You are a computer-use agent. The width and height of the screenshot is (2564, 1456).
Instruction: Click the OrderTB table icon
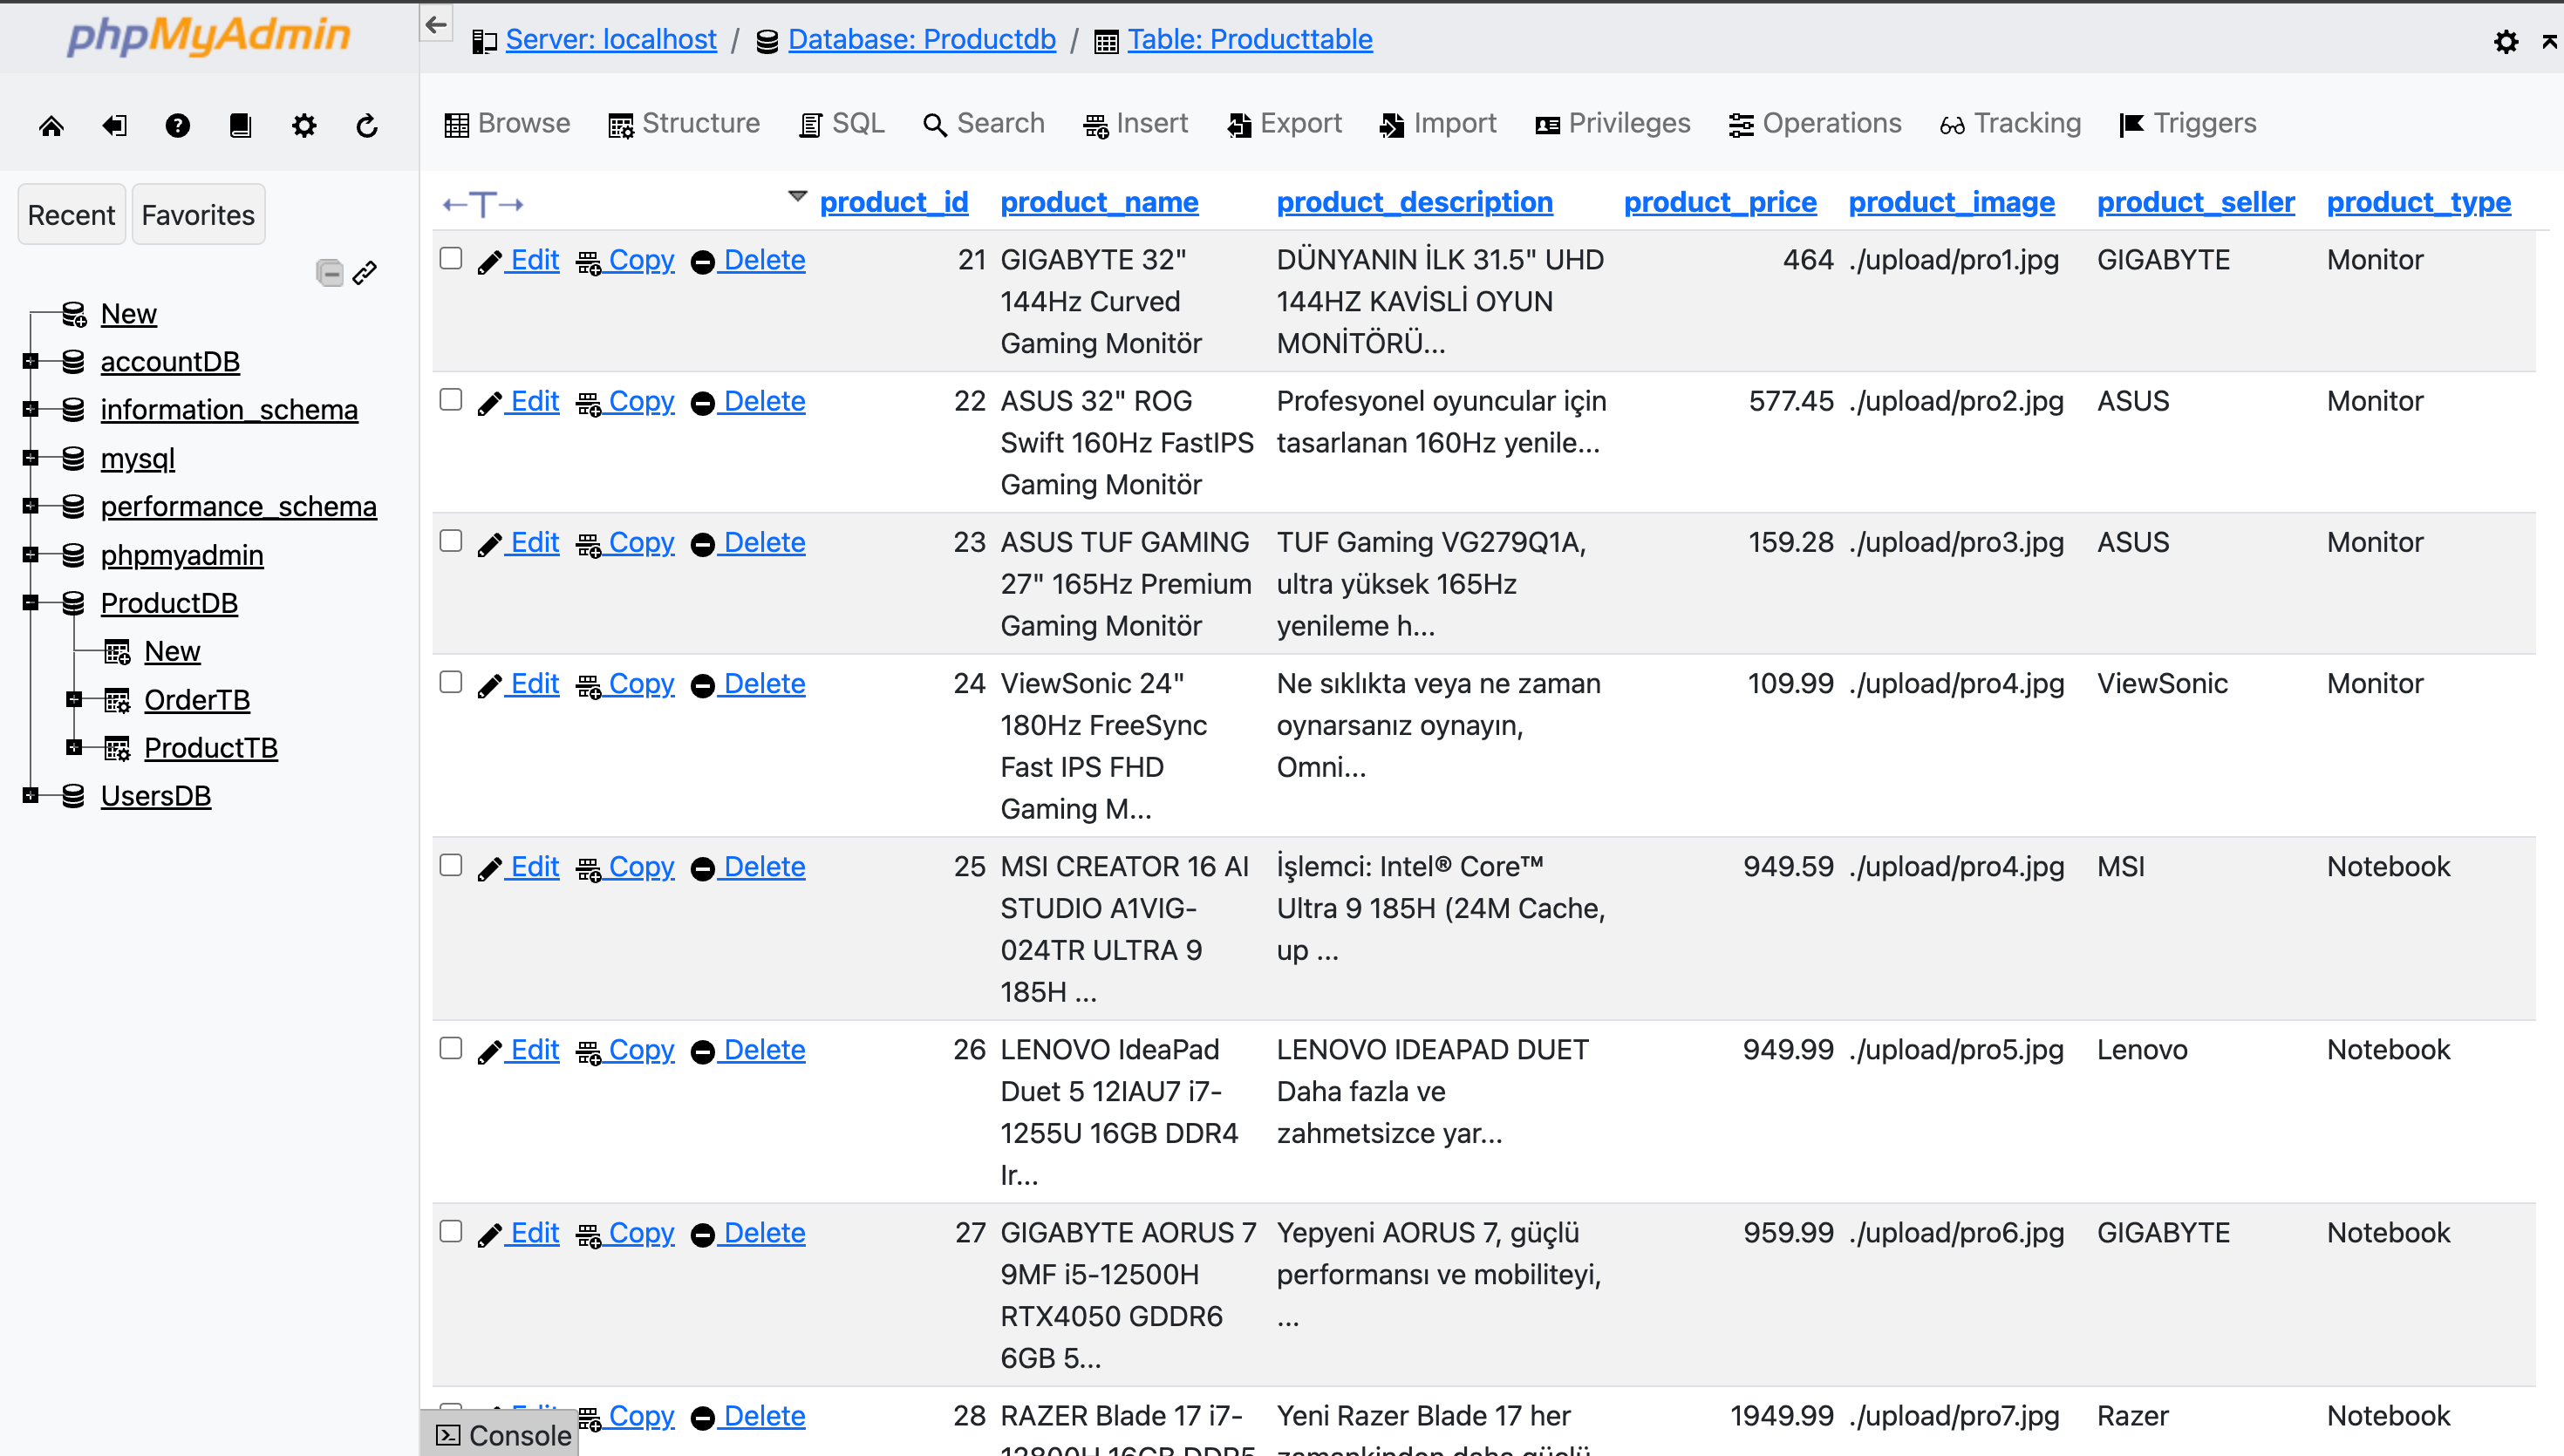(x=117, y=700)
